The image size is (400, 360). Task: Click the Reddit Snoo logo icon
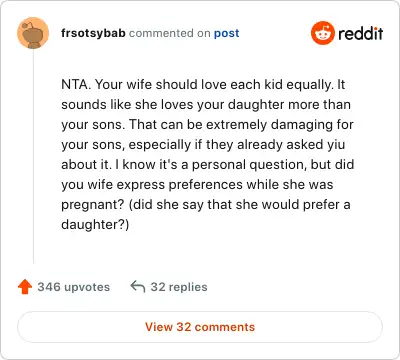pos(322,33)
